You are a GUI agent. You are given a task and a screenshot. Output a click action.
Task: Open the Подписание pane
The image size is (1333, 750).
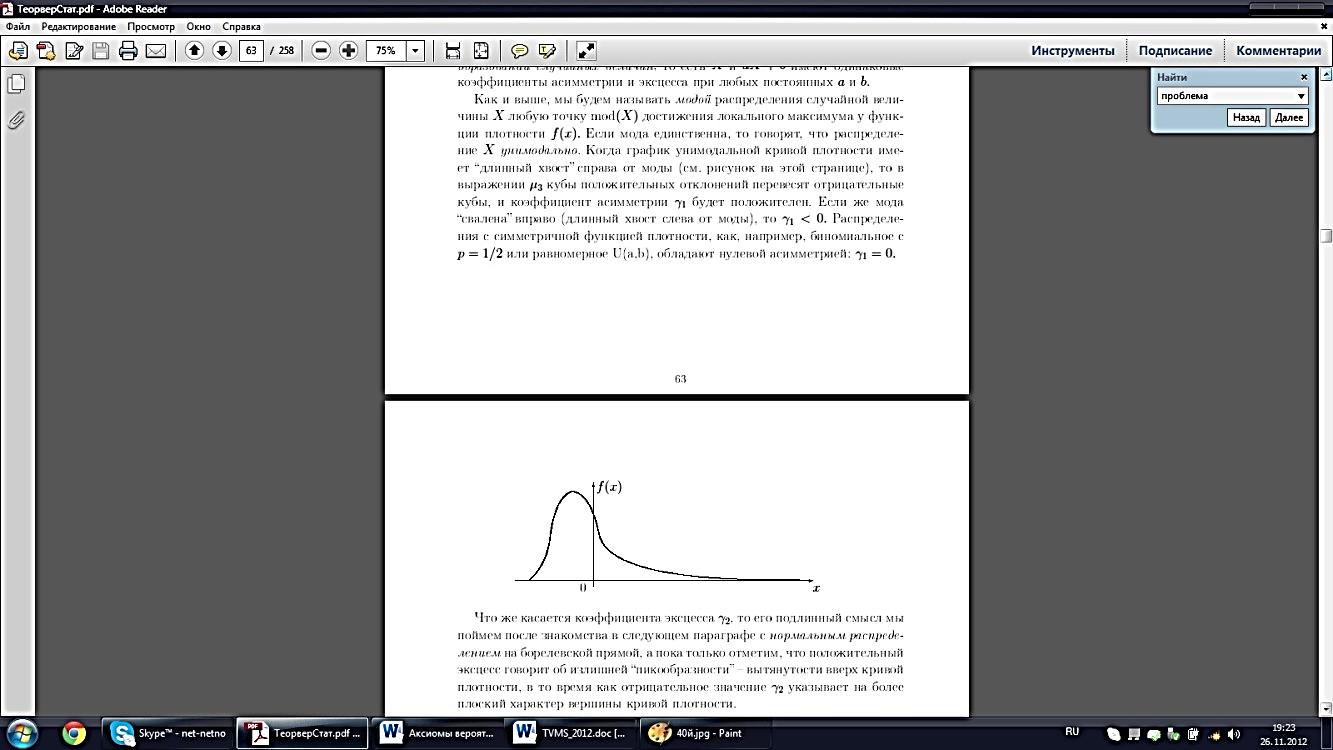[x=1175, y=50]
